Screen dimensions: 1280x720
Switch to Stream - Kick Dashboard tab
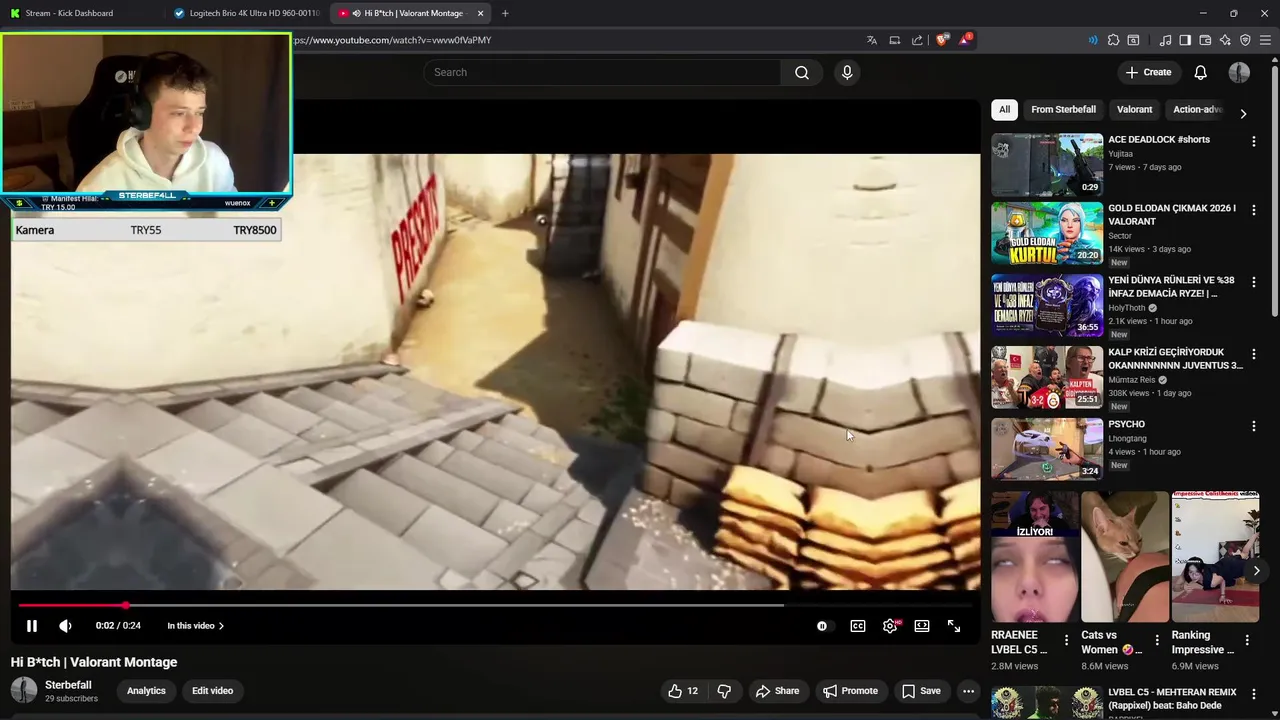tap(80, 13)
